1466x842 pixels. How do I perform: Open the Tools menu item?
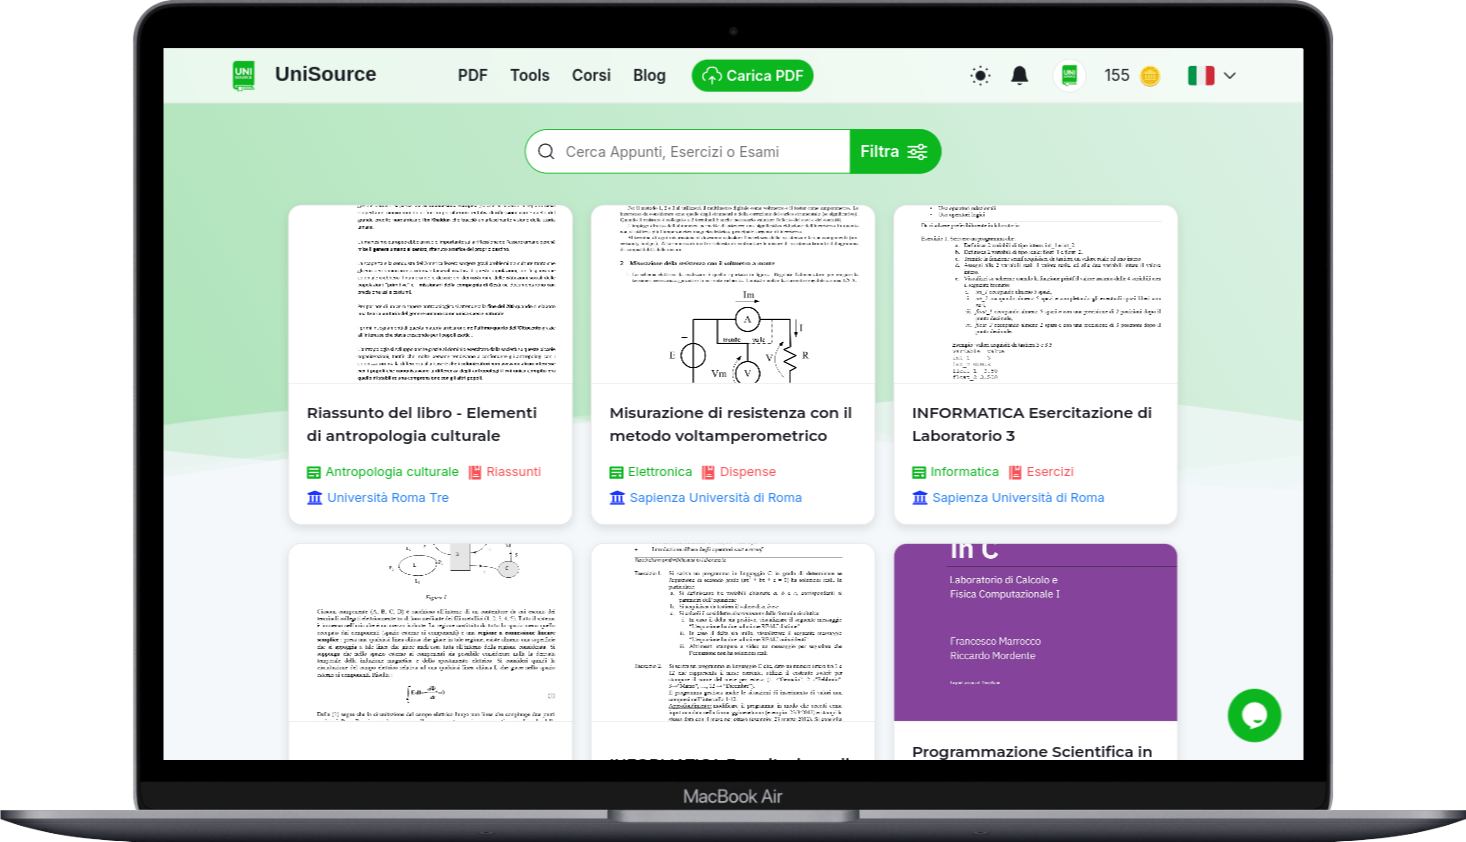[x=529, y=76]
